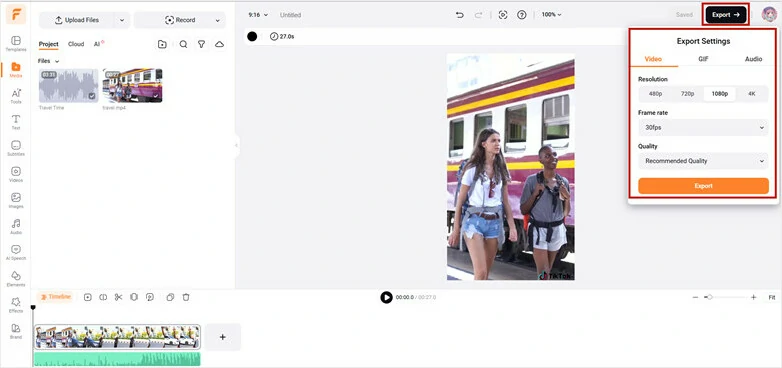
Task: Click the crop icon in timeline toolbar
Action: (x=134, y=297)
